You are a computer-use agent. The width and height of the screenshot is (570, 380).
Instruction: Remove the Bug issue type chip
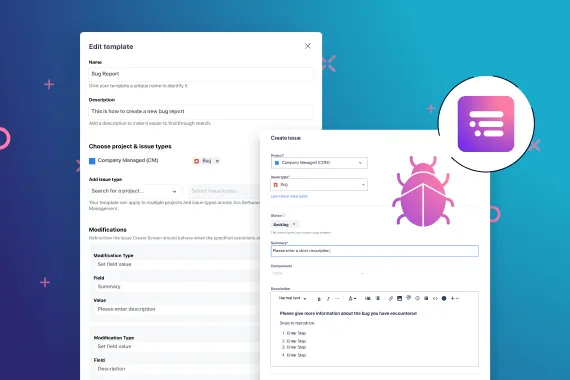[x=217, y=161]
